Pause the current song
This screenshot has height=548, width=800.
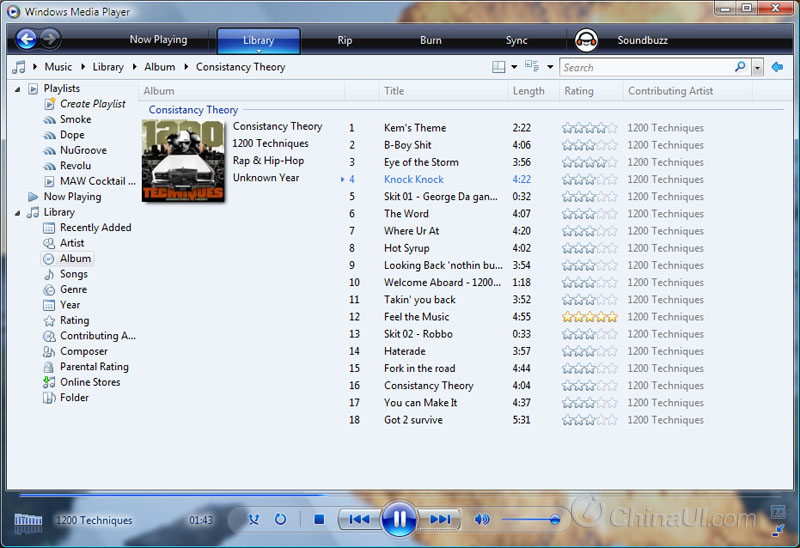coord(399,519)
